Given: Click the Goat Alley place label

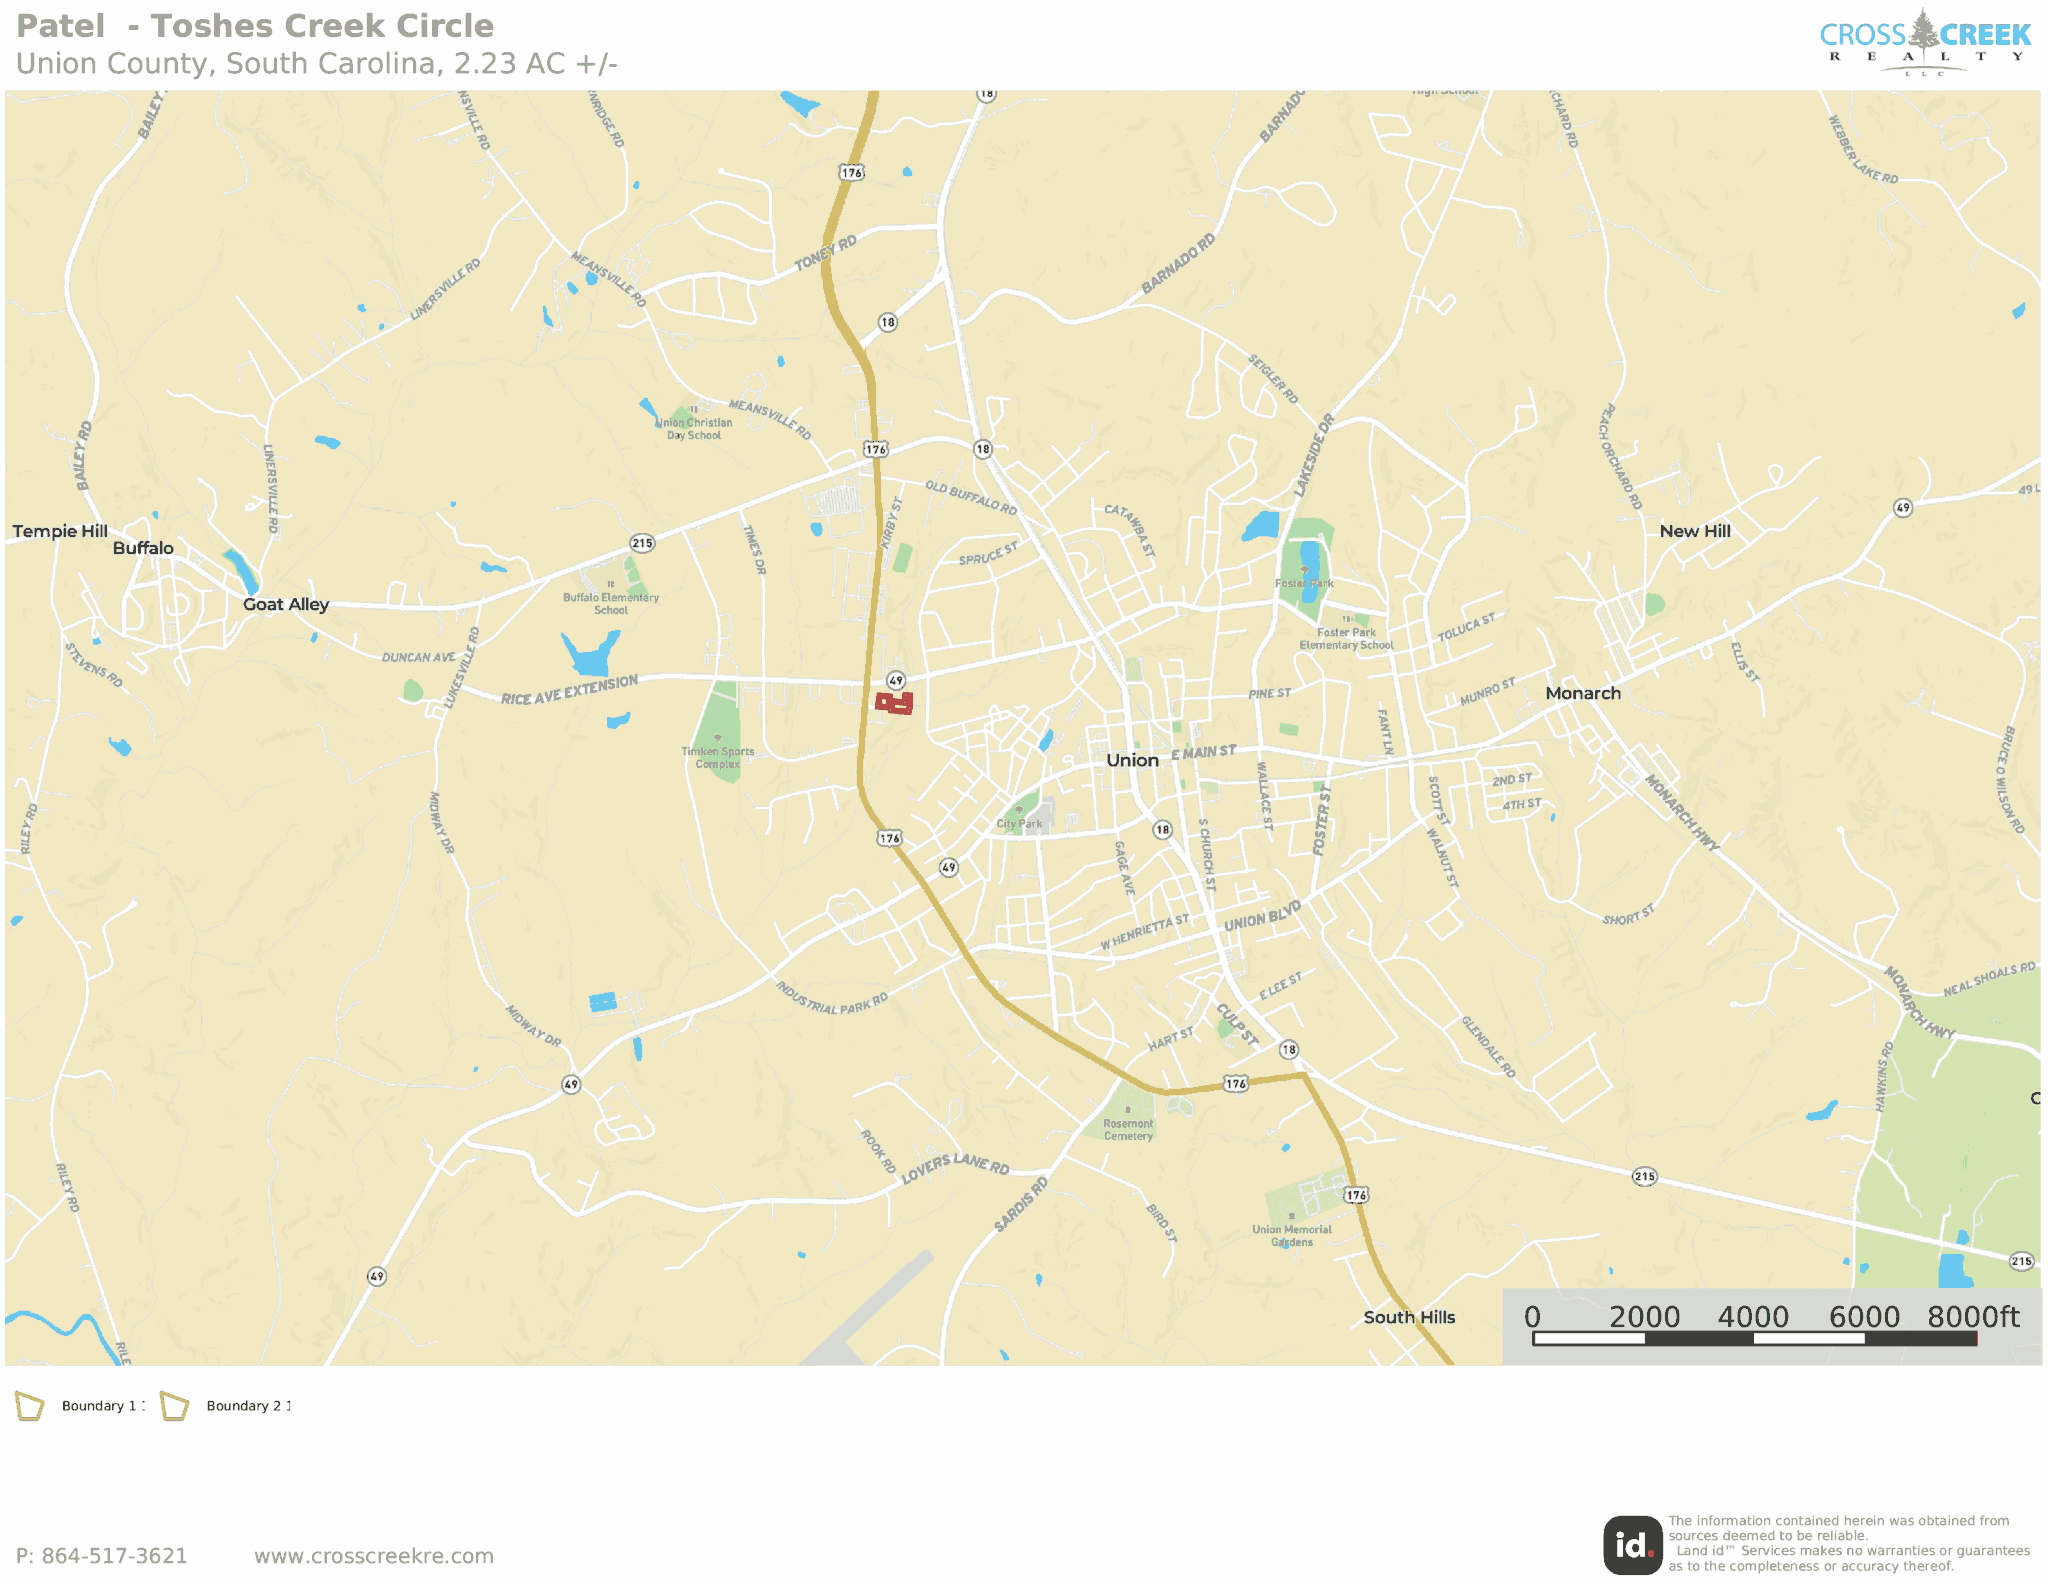Looking at the screenshot, I should coord(286,604).
